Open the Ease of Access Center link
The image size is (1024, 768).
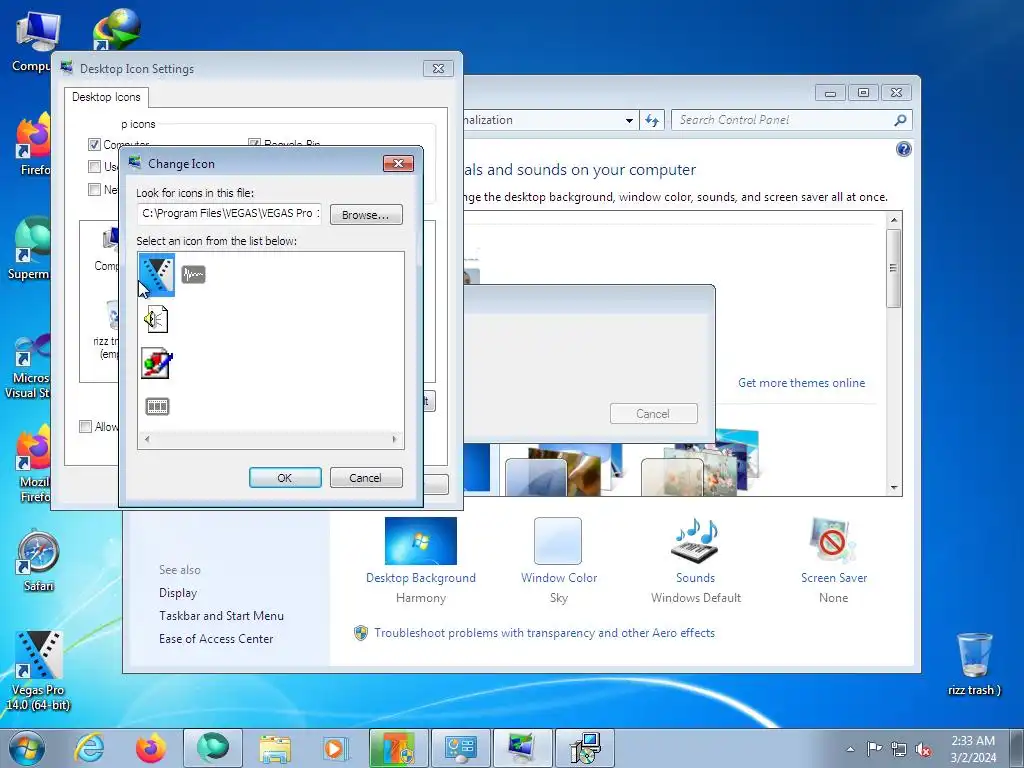pos(216,639)
